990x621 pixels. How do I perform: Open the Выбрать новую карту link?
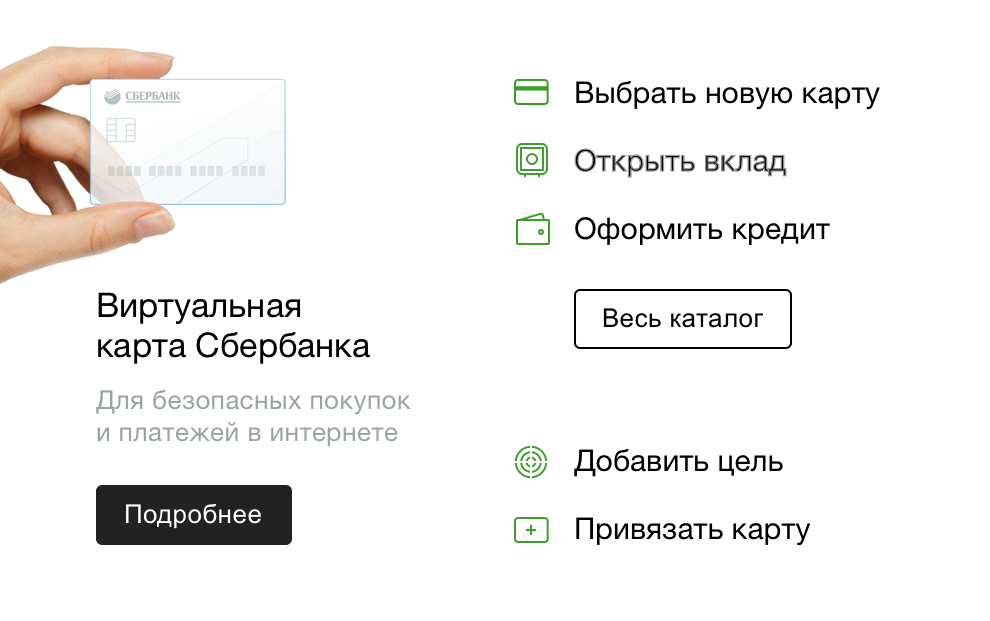point(727,93)
